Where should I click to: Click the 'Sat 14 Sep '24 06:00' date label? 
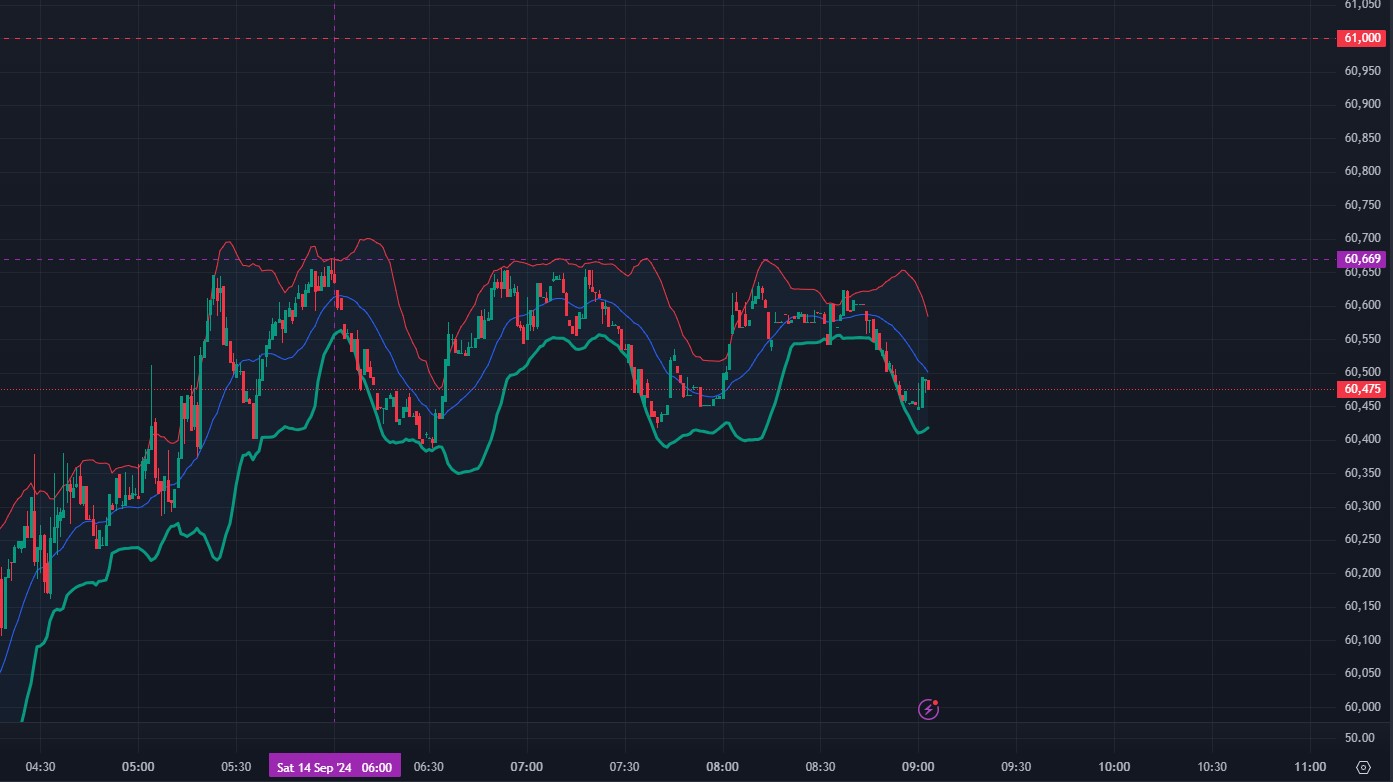[334, 767]
